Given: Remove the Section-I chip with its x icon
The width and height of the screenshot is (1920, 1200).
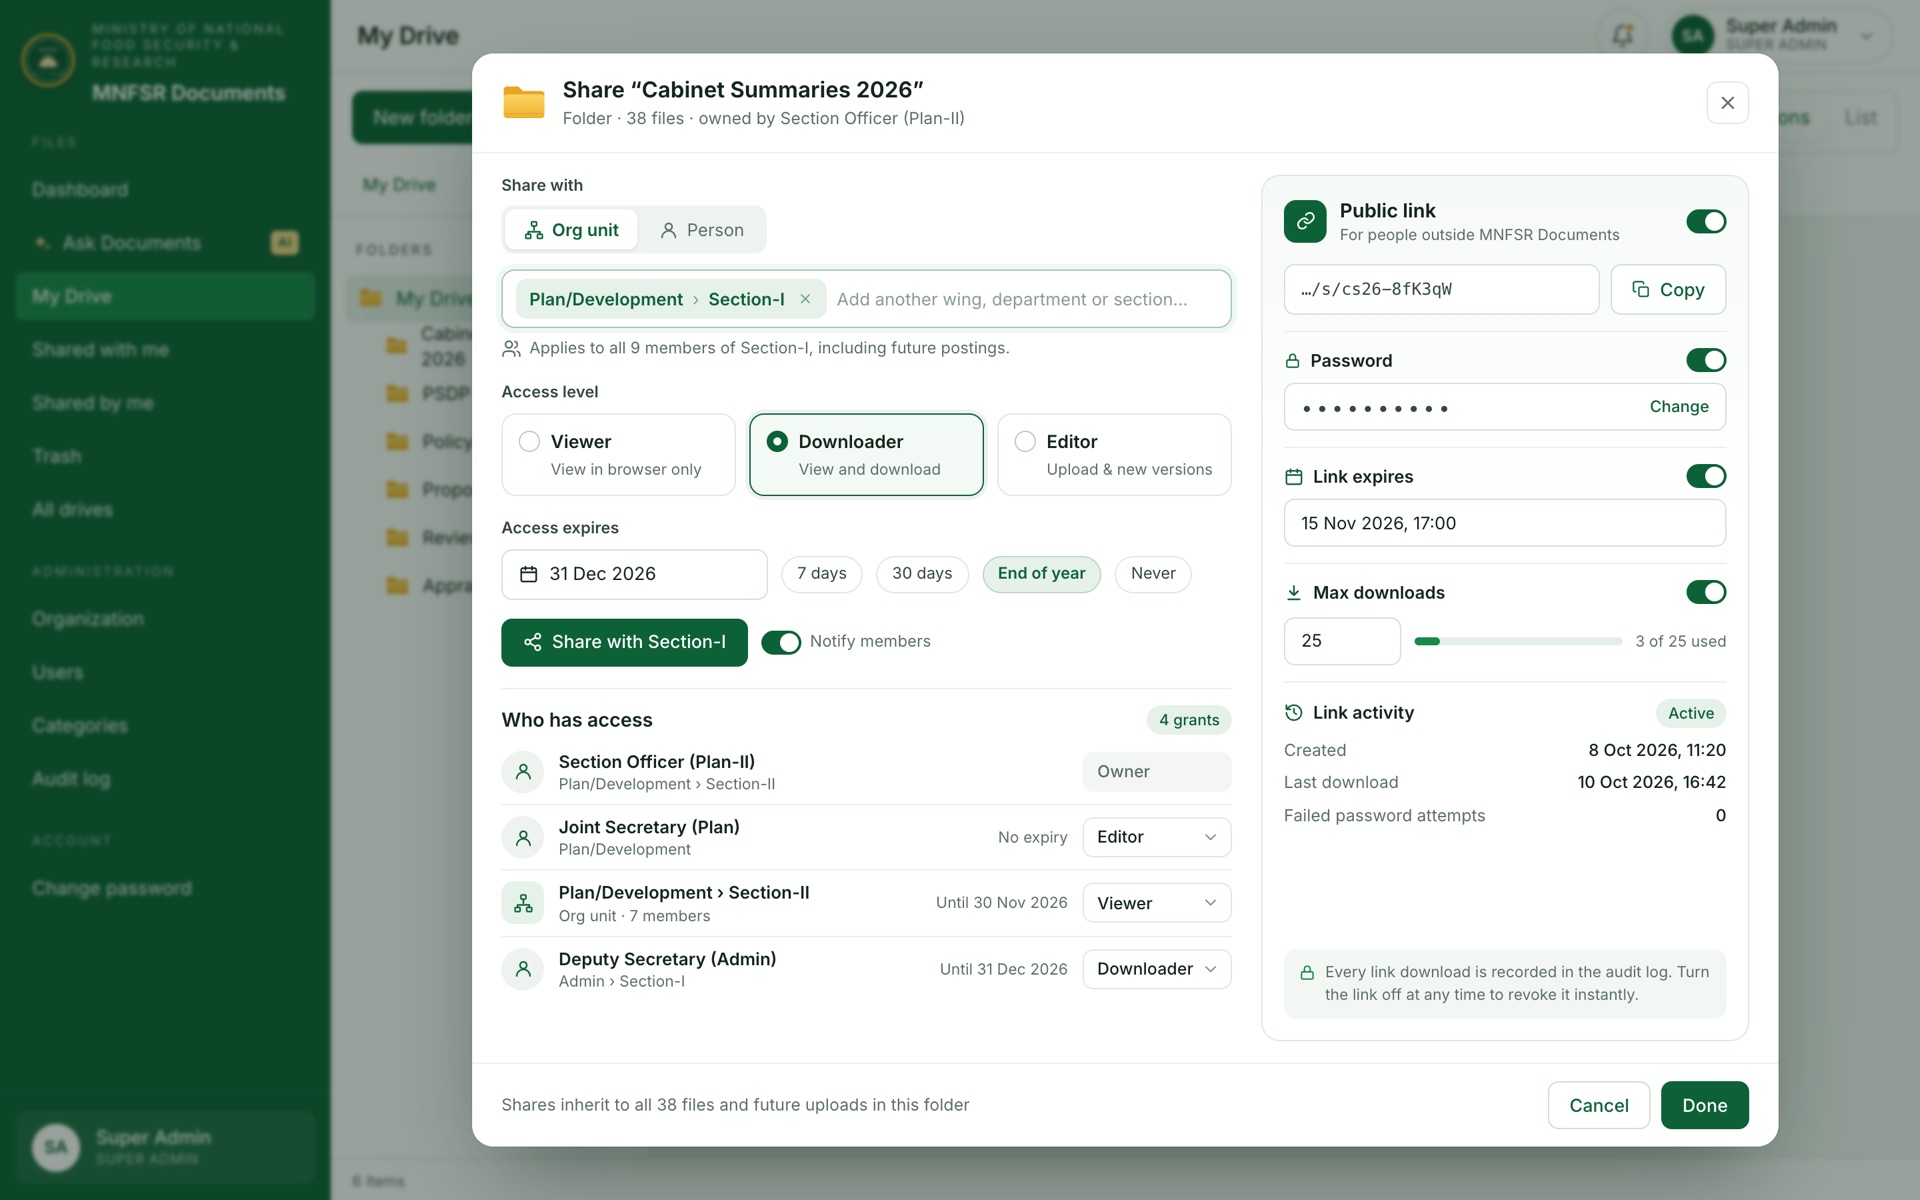Looking at the screenshot, I should pyautogui.click(x=805, y=299).
